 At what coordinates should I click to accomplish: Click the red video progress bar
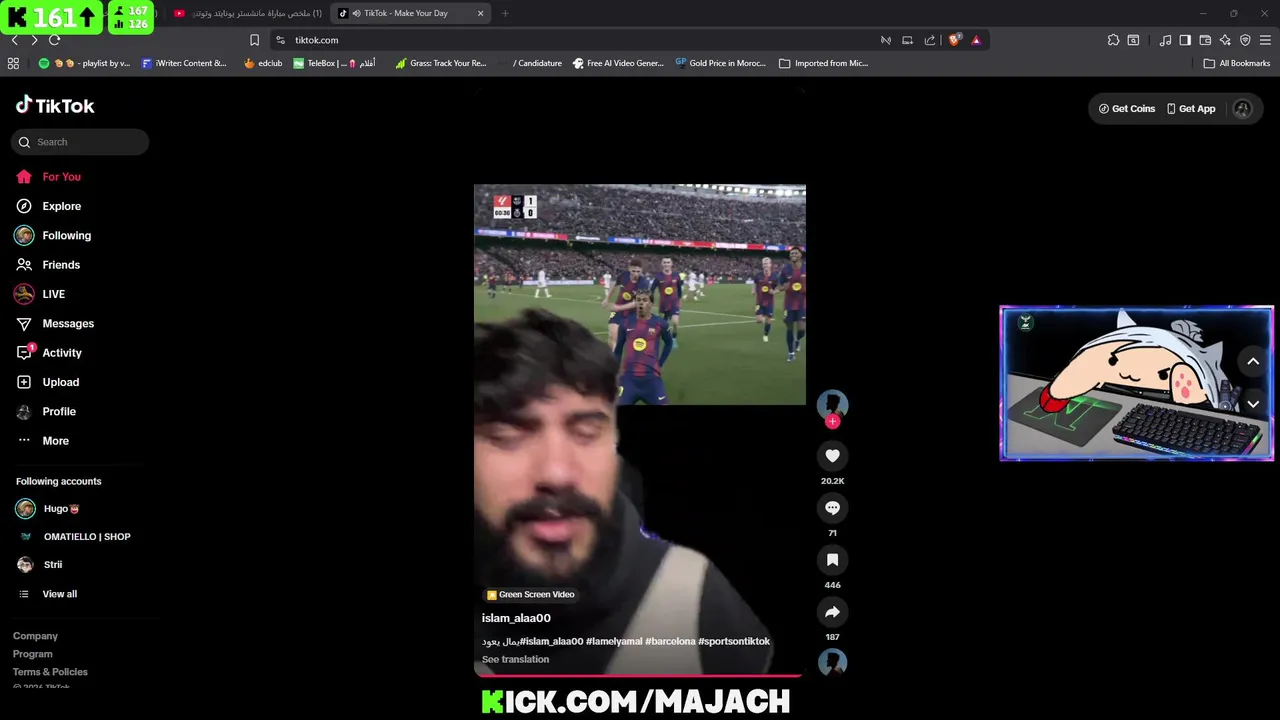[x=639, y=677]
